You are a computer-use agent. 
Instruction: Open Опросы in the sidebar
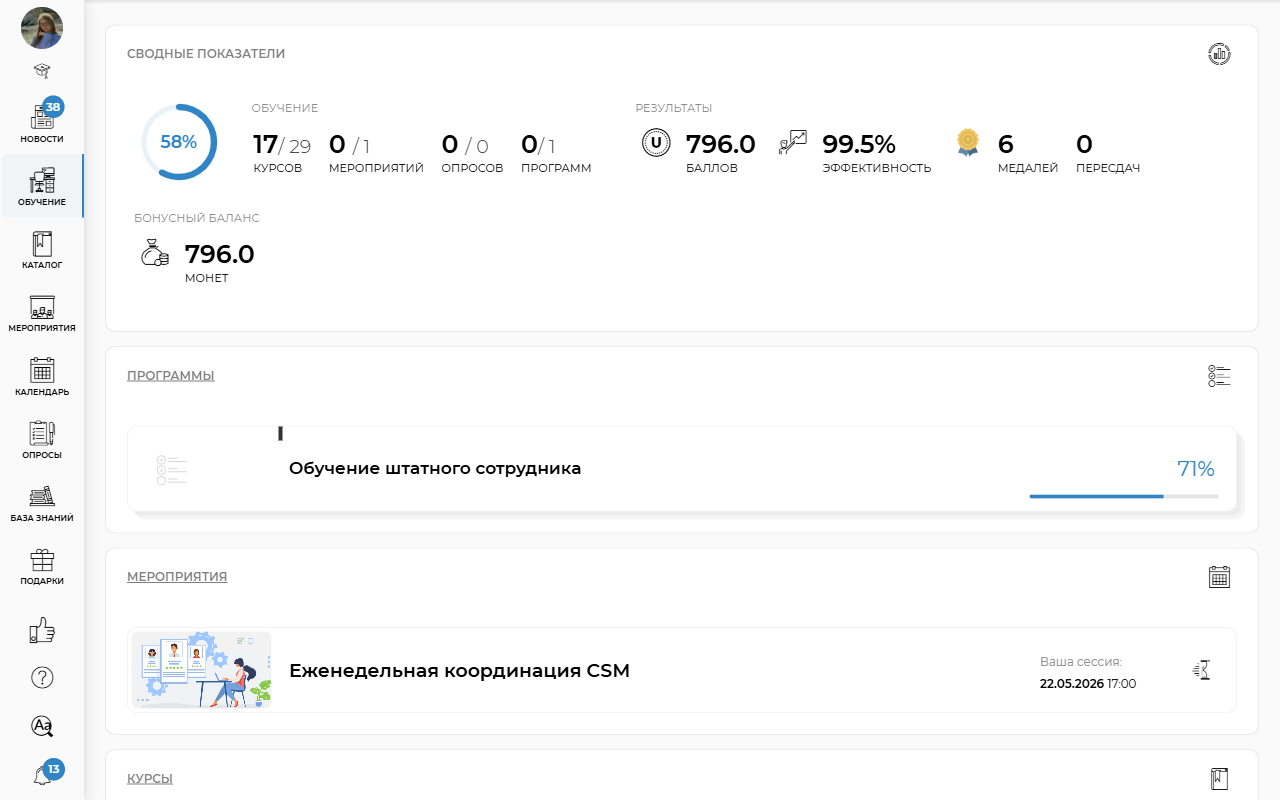coord(42,440)
